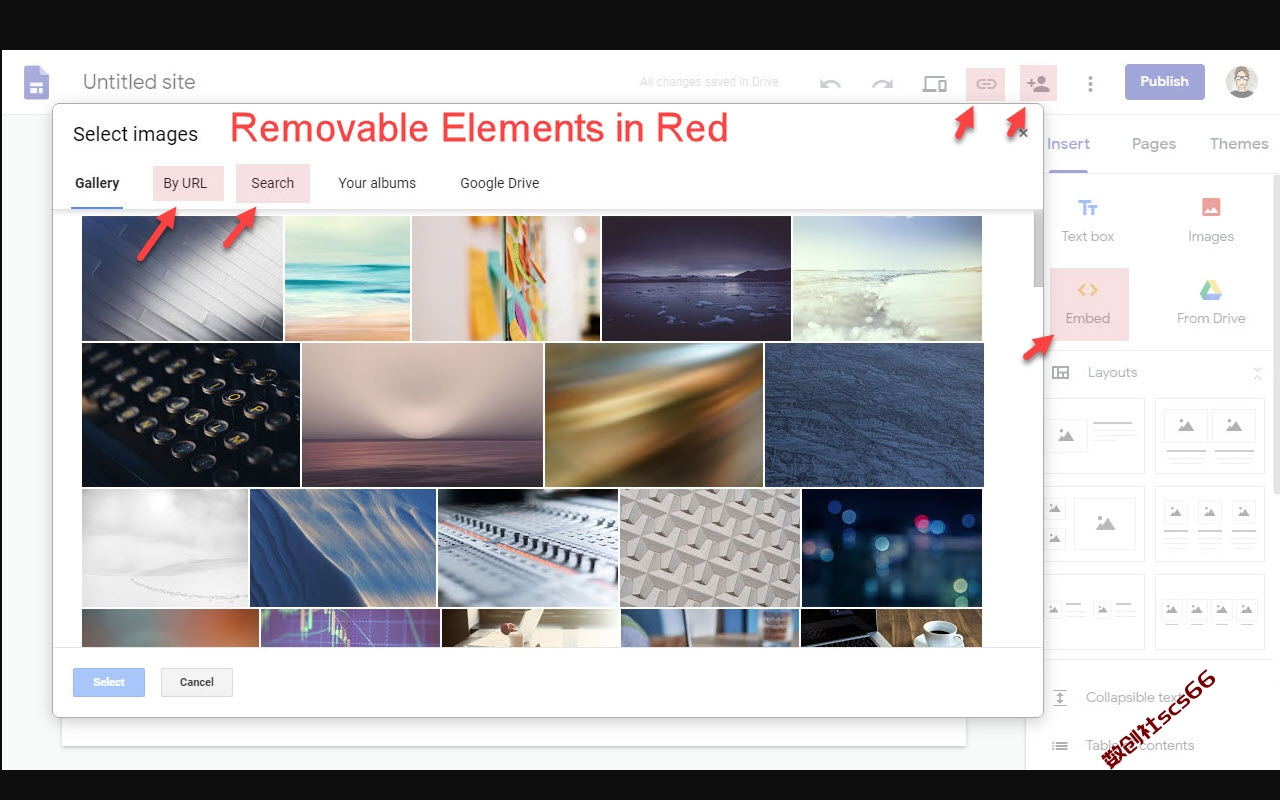1280x800 pixels.
Task: Select the stock chart image
Action: (x=350, y=628)
